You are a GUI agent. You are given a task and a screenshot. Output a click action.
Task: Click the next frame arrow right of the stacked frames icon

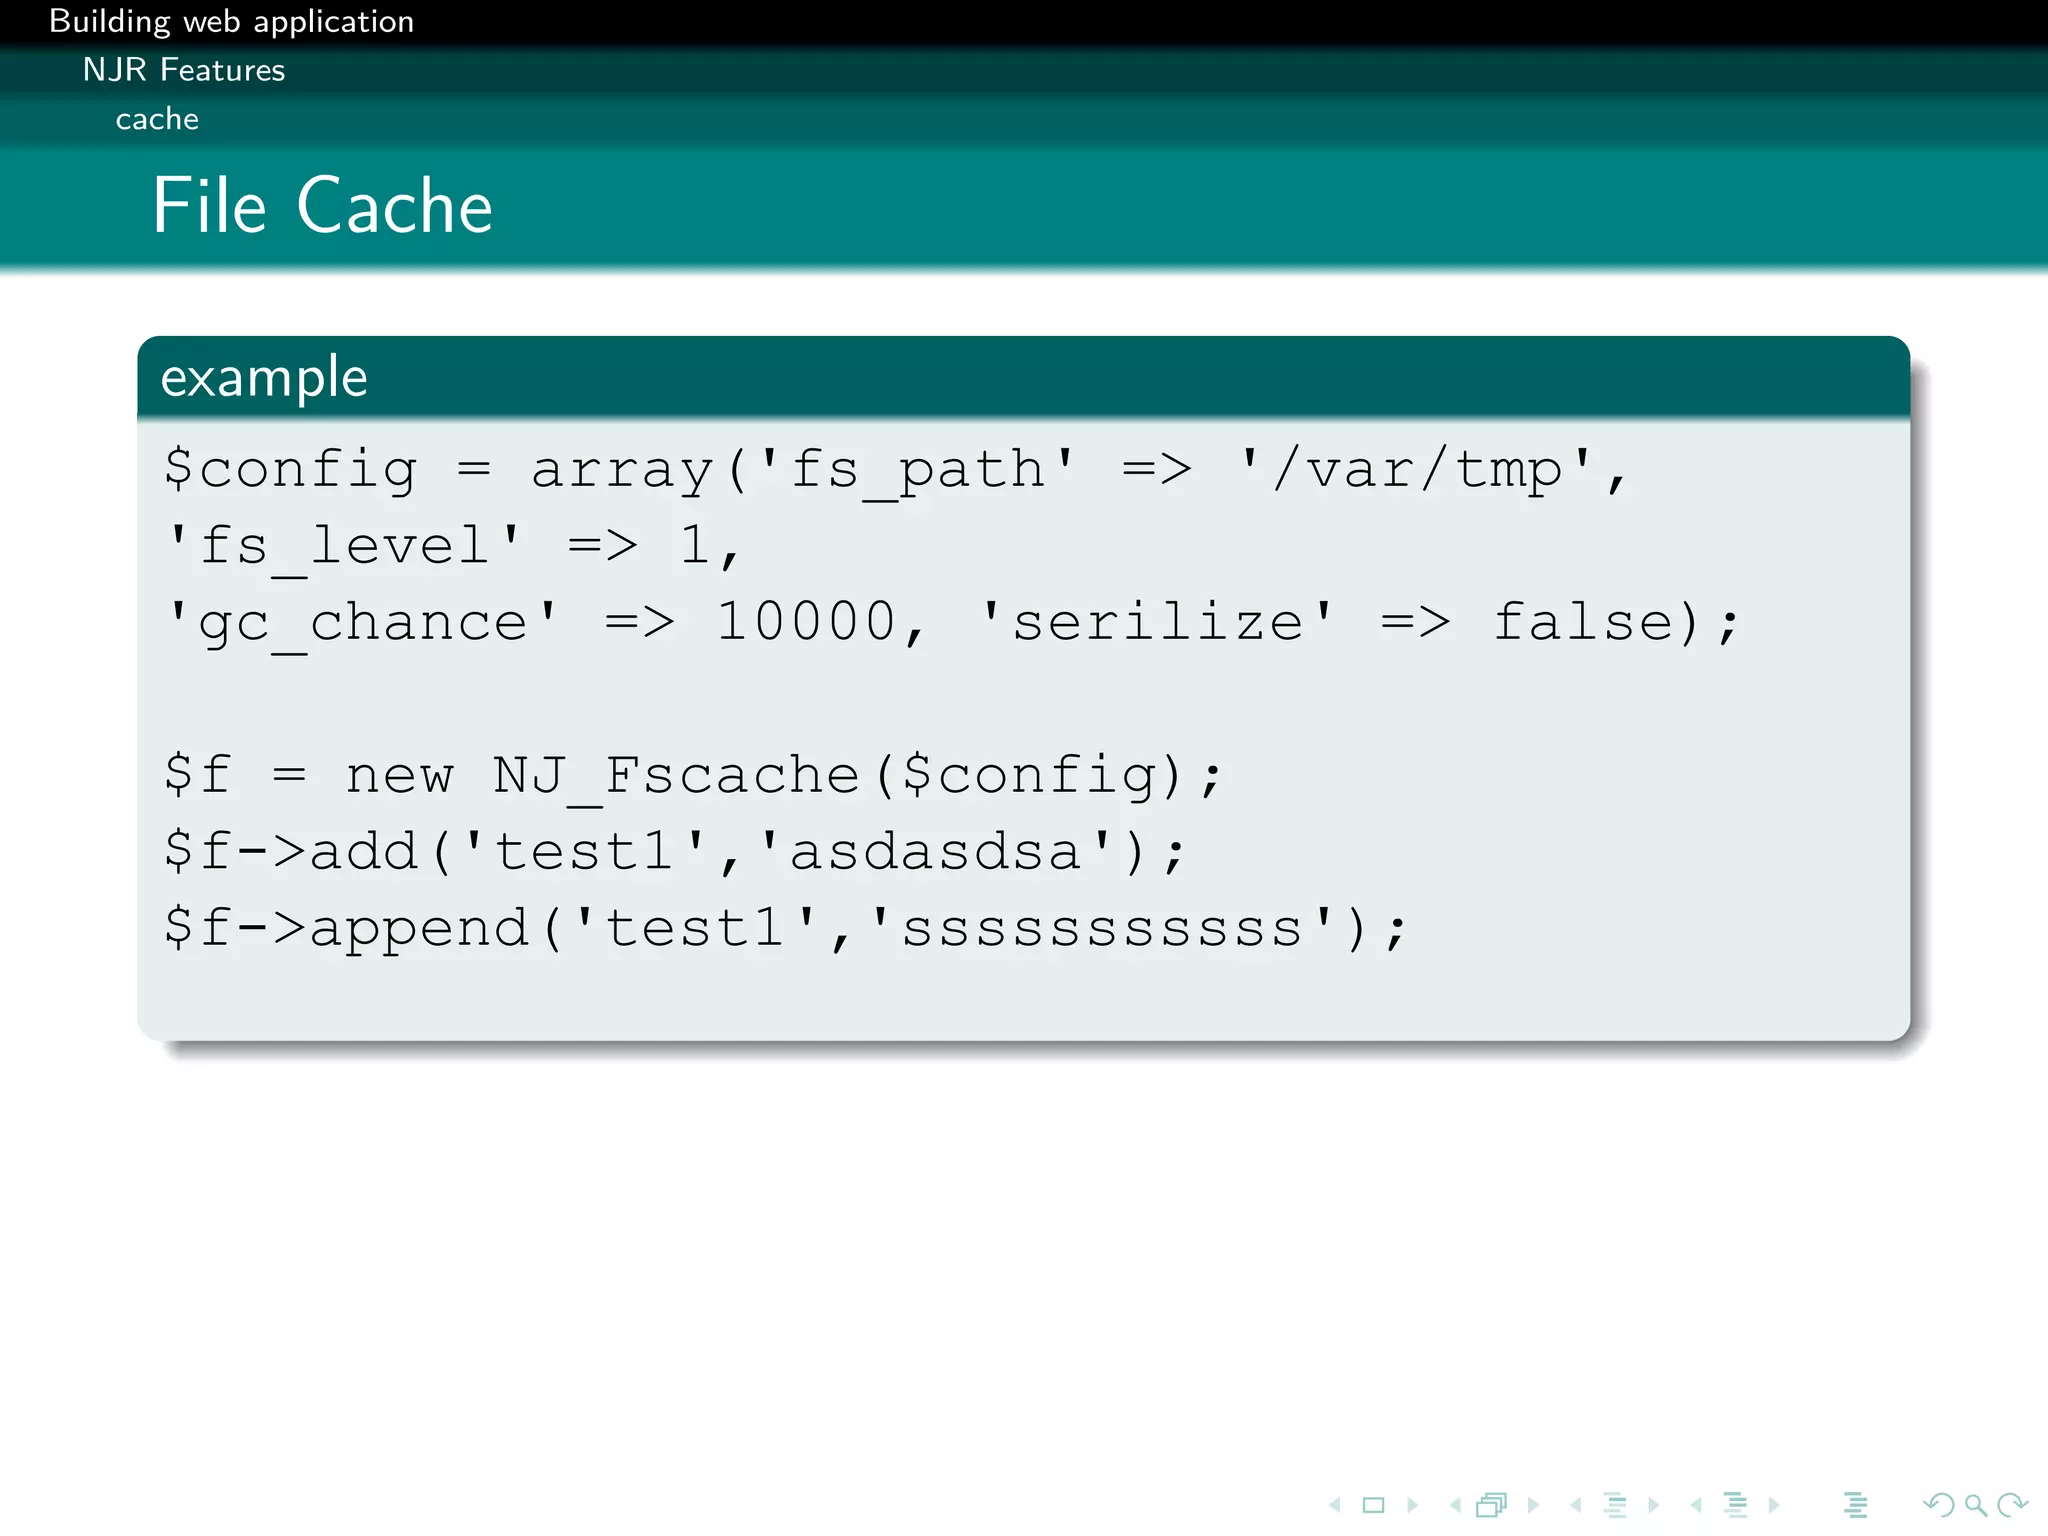coord(1533,1505)
